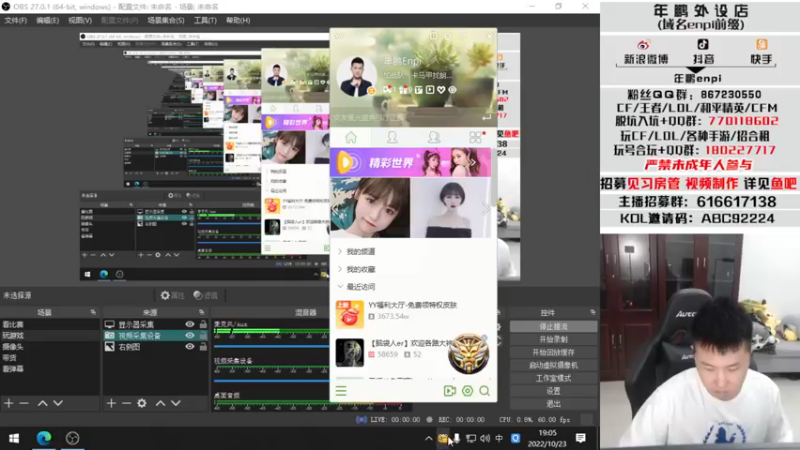Open 设置 settings in Controls panel
Viewport: 800px width, 450px height.
click(x=553, y=391)
